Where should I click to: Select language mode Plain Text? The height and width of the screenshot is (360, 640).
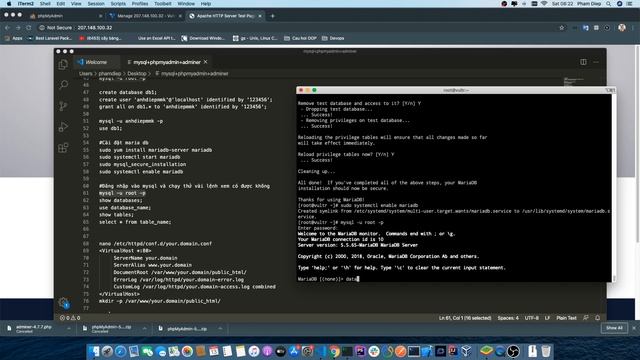coord(567,318)
